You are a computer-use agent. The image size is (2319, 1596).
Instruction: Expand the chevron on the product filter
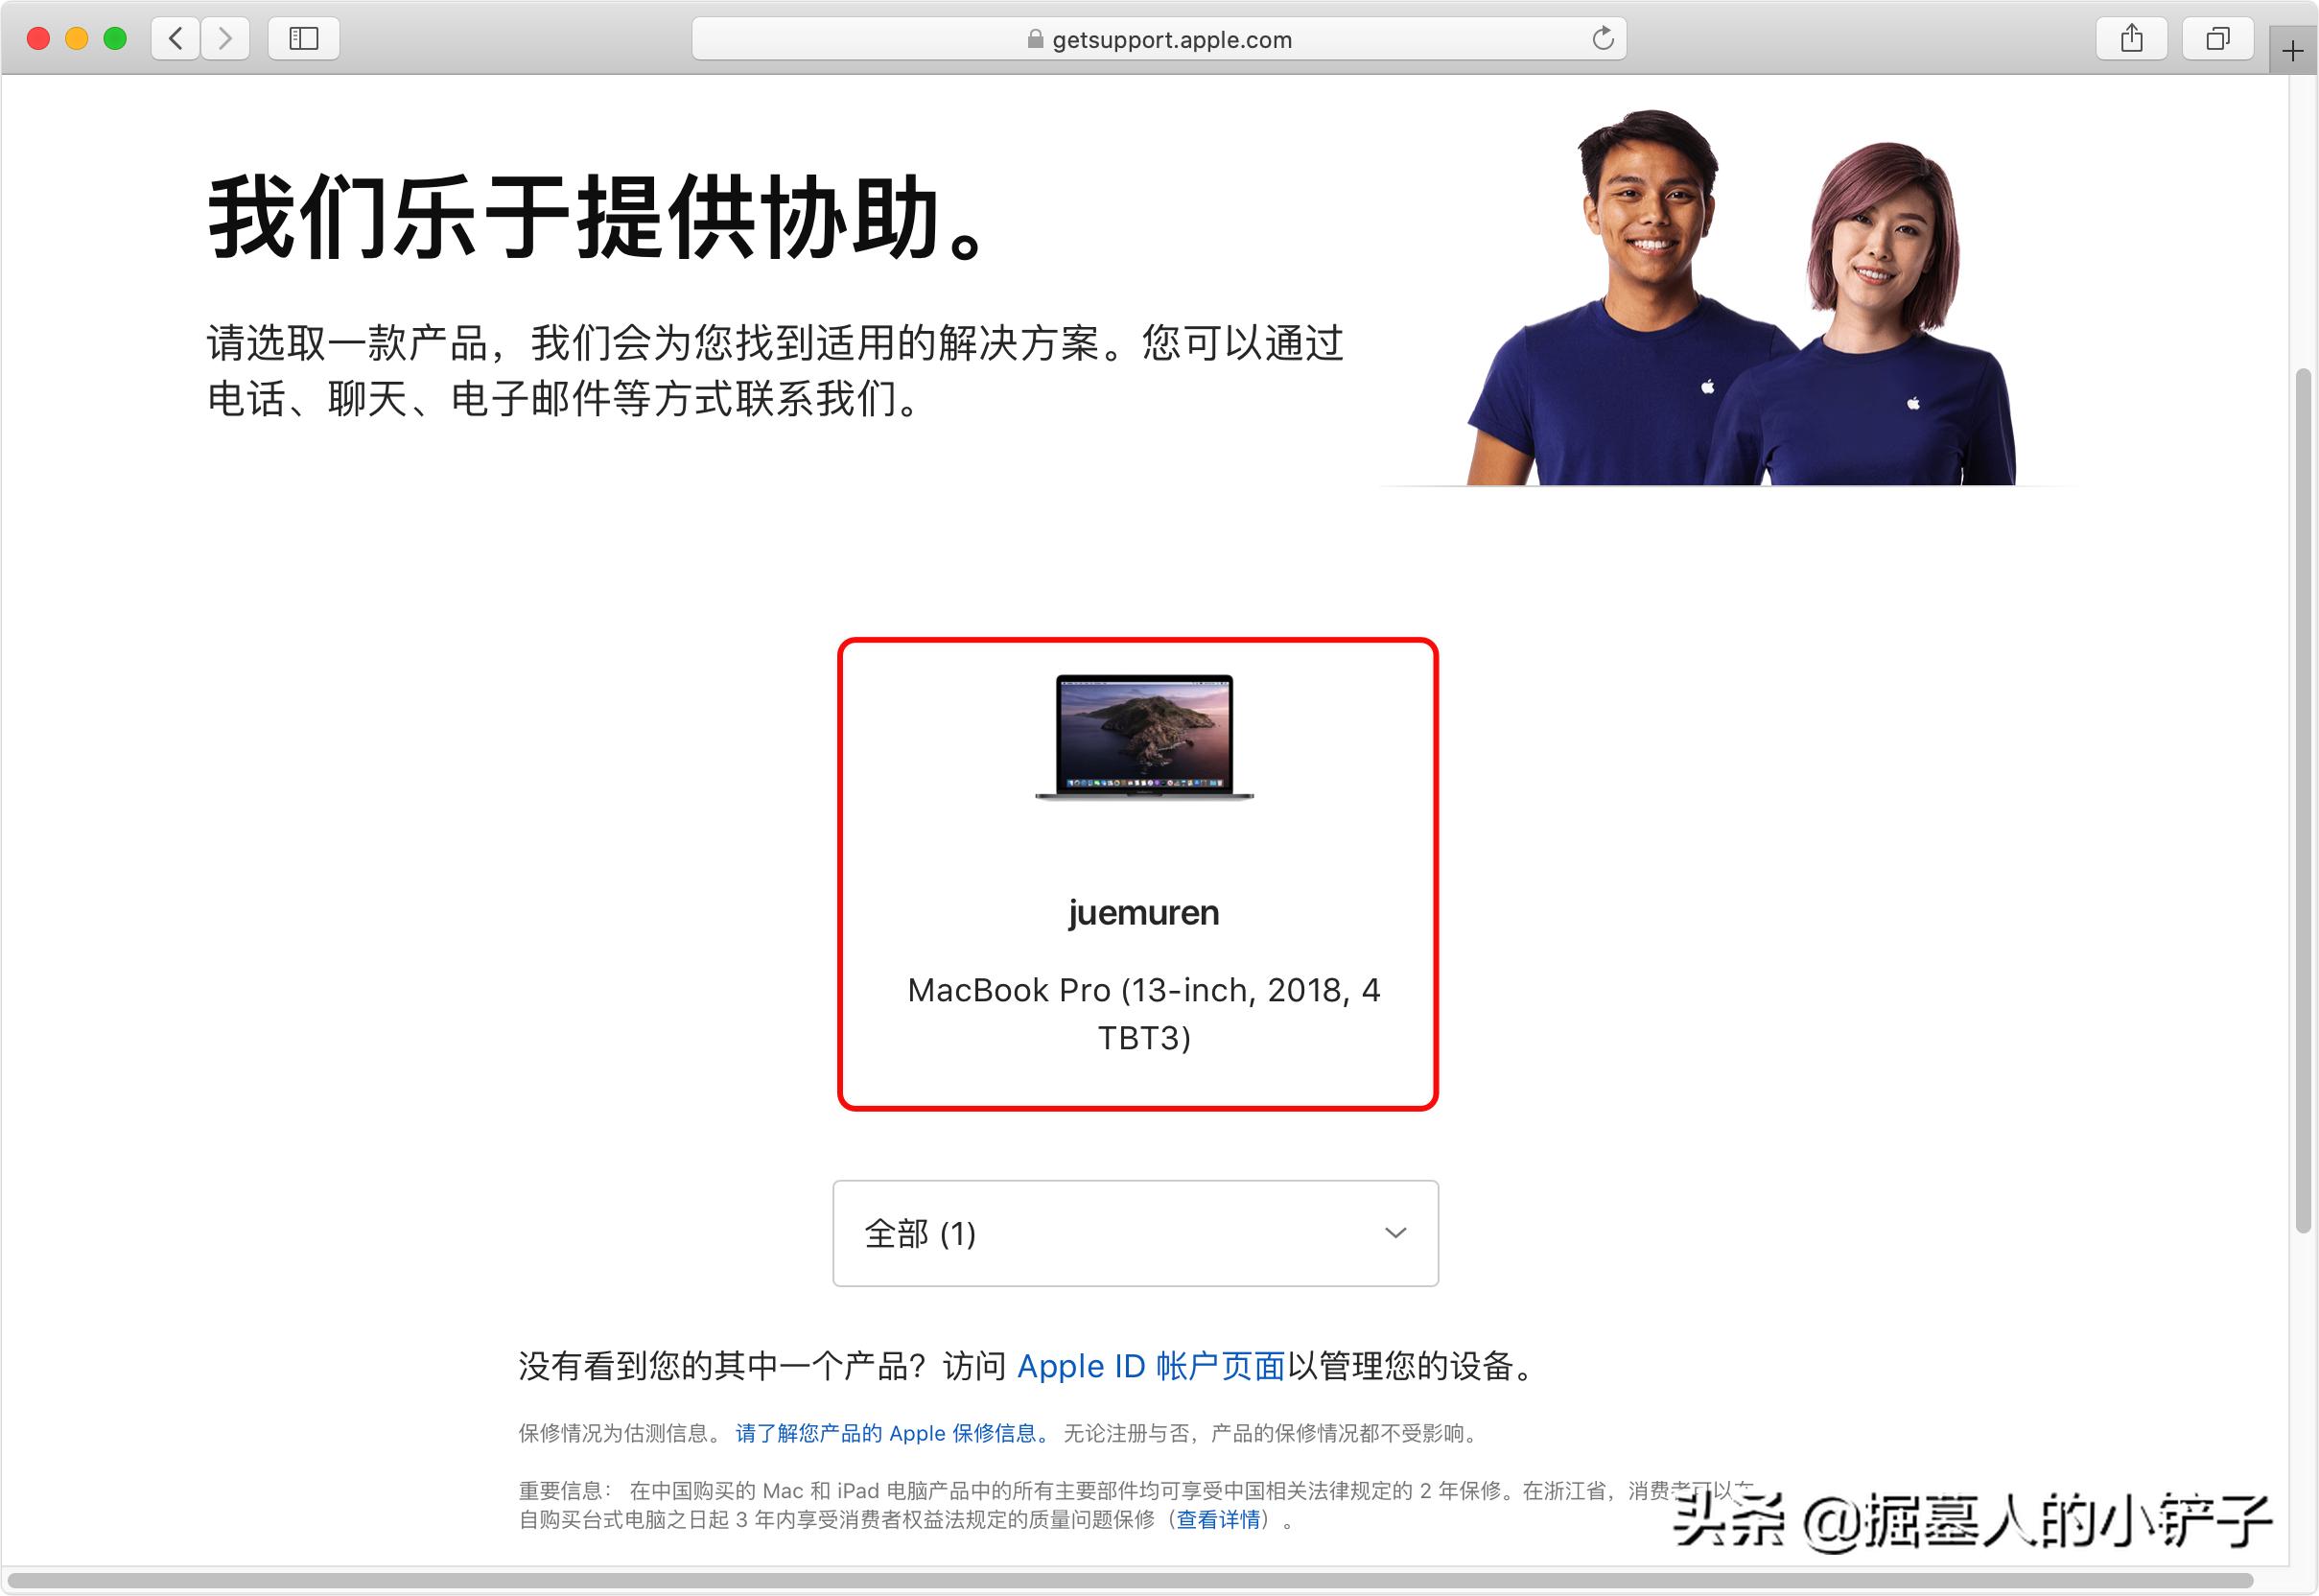[x=1396, y=1233]
